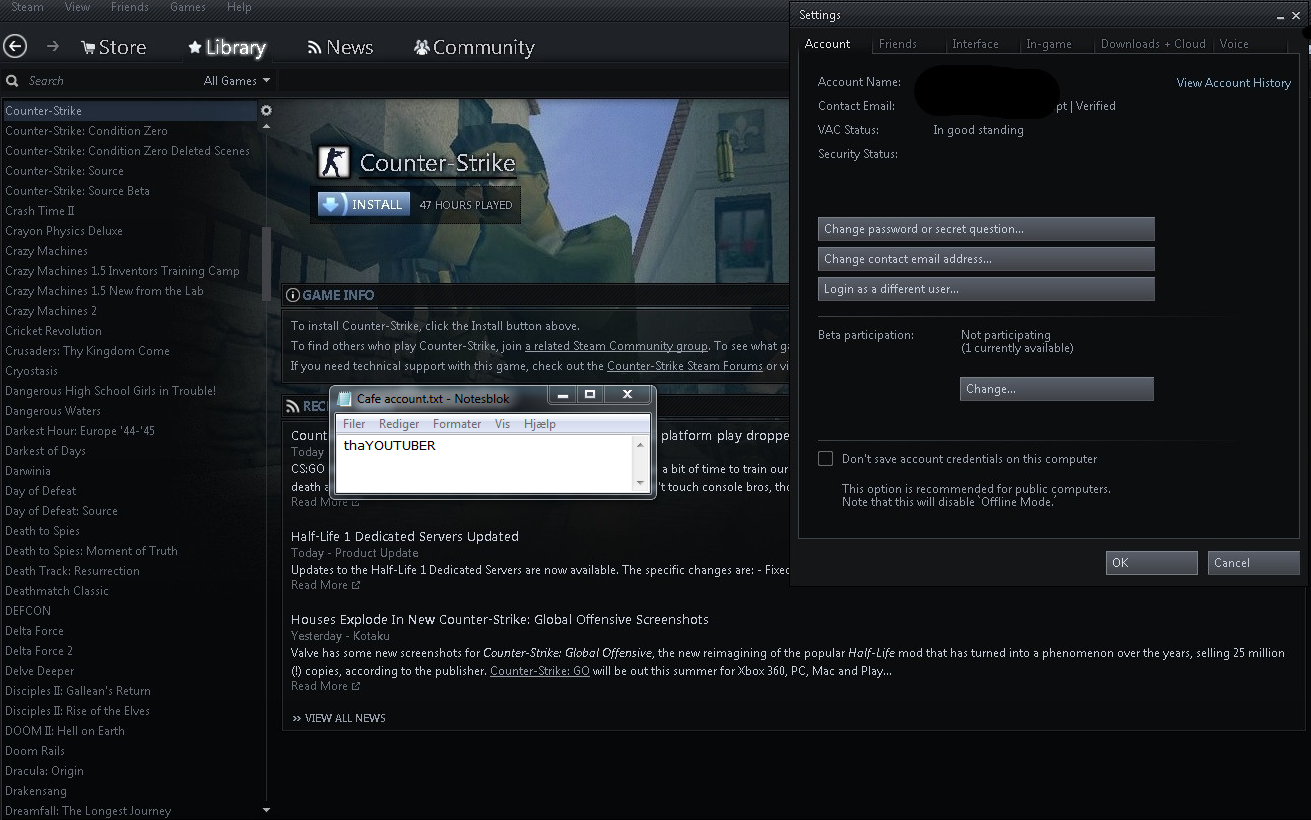Click the RSS icon beside recent news
The height and width of the screenshot is (820, 1311).
click(x=293, y=406)
